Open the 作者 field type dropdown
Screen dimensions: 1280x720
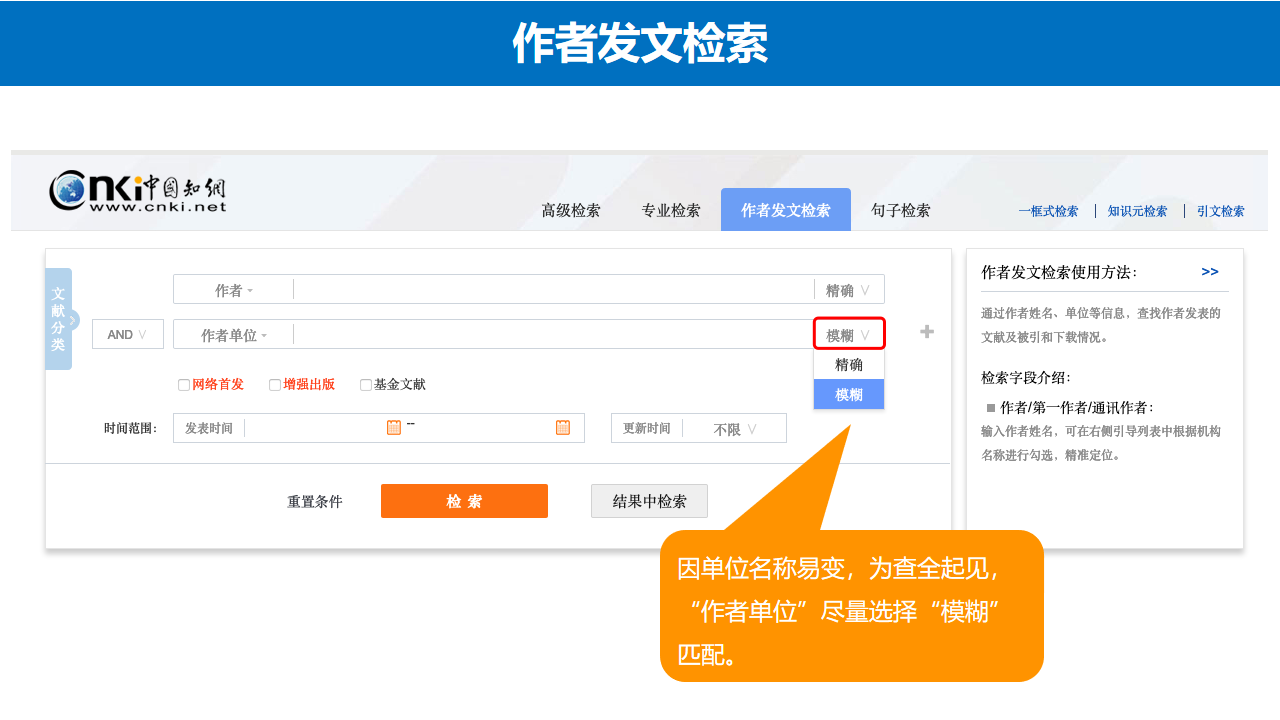tap(234, 290)
